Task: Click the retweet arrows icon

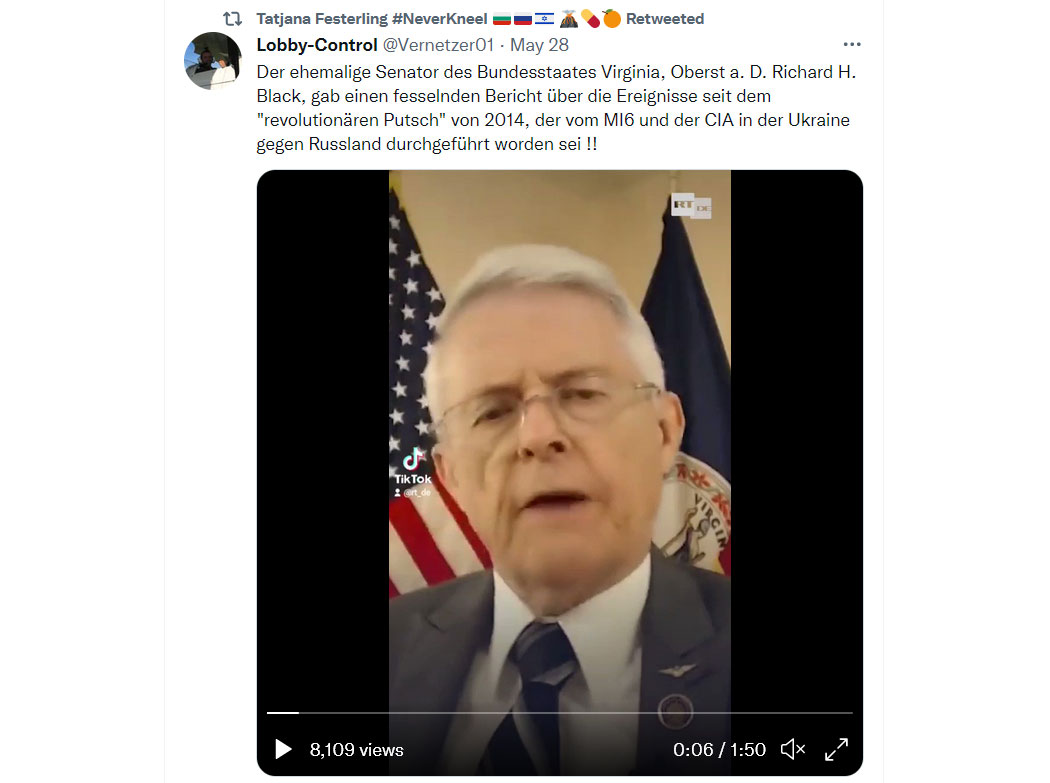Action: point(232,19)
